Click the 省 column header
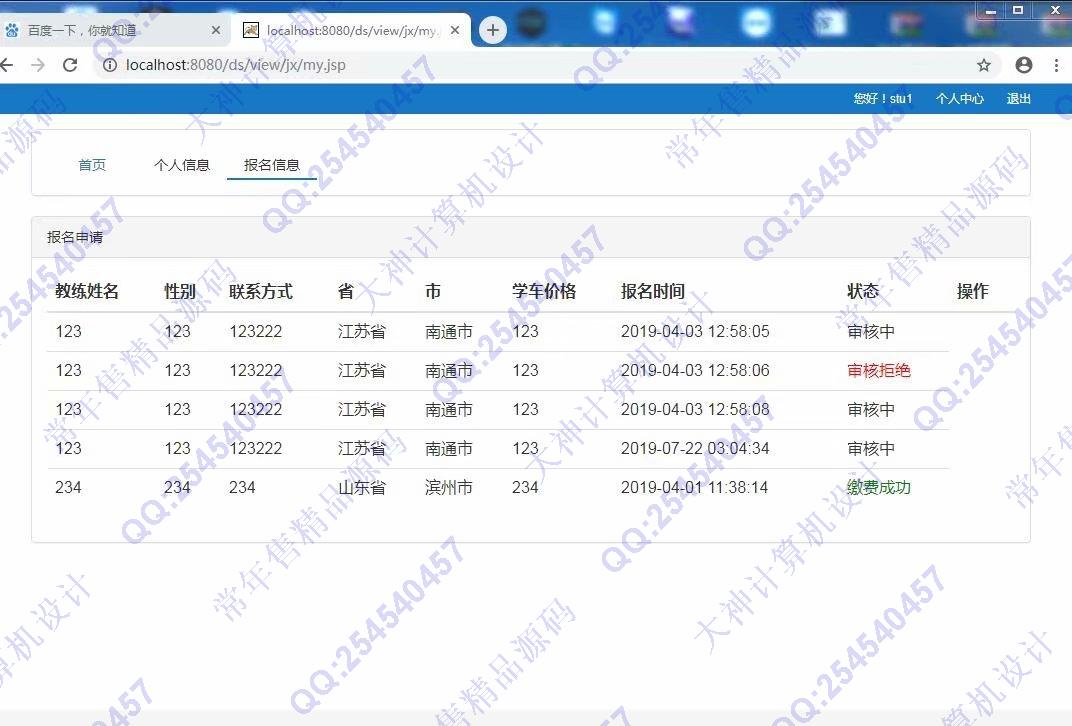The height and width of the screenshot is (726, 1072). click(346, 291)
